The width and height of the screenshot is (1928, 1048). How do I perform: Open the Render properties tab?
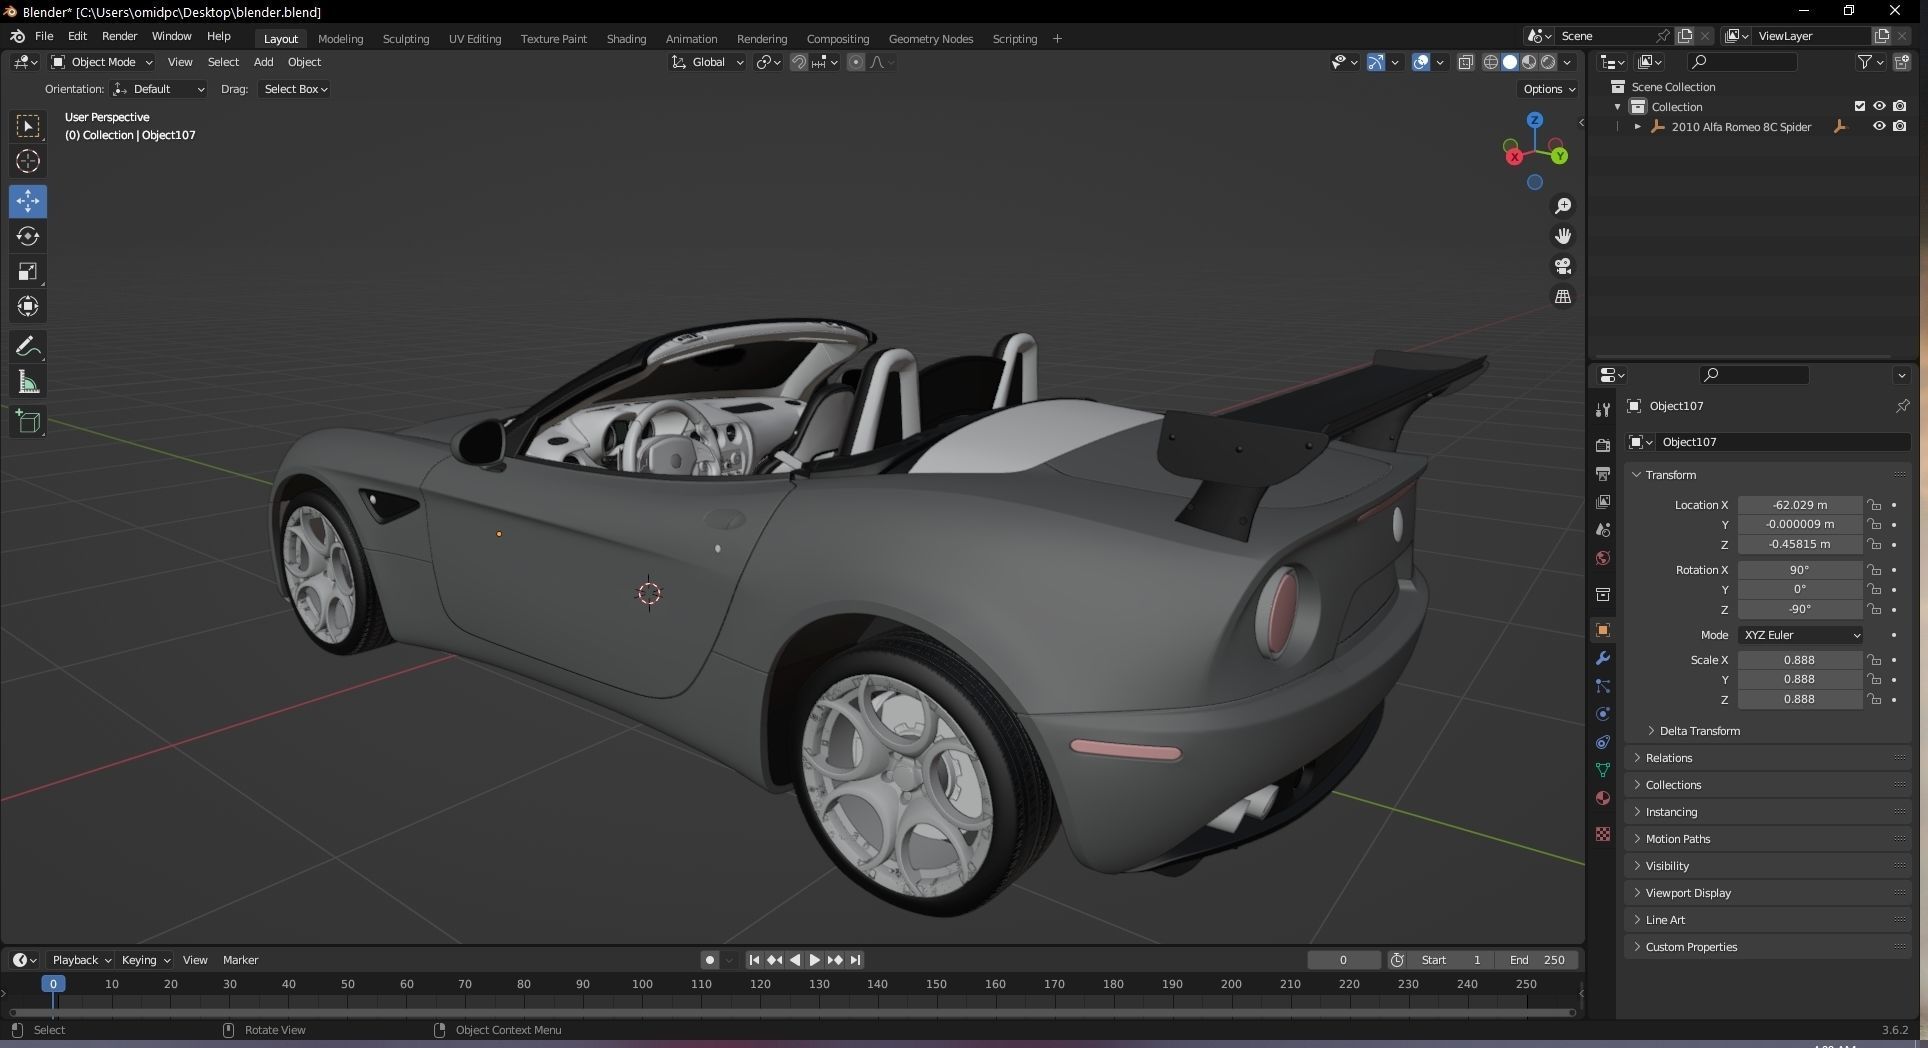point(1602,445)
